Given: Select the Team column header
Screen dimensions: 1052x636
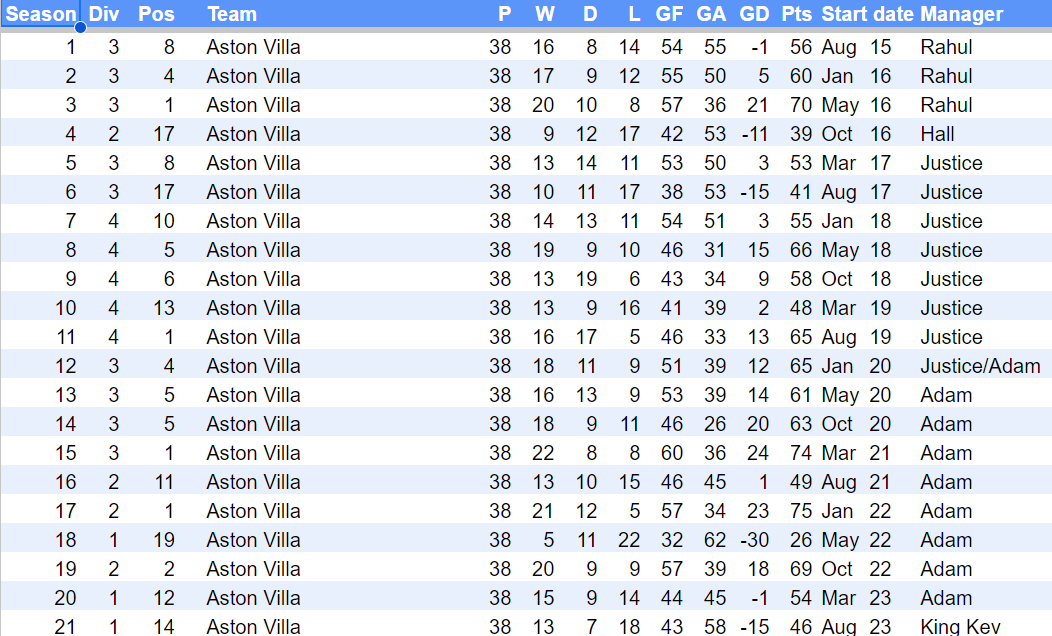Looking at the screenshot, I should [x=232, y=14].
